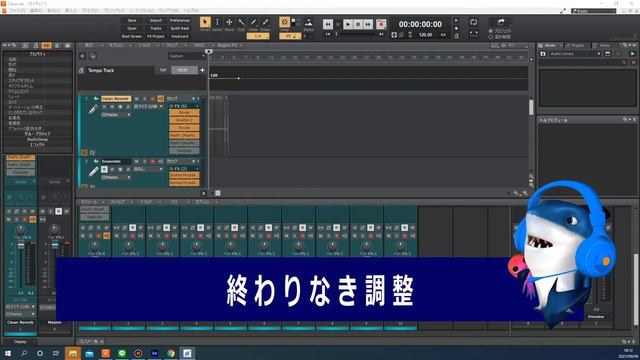Screen dimensions: 640x360
Task: Start playback with the Play button
Action: point(348,24)
